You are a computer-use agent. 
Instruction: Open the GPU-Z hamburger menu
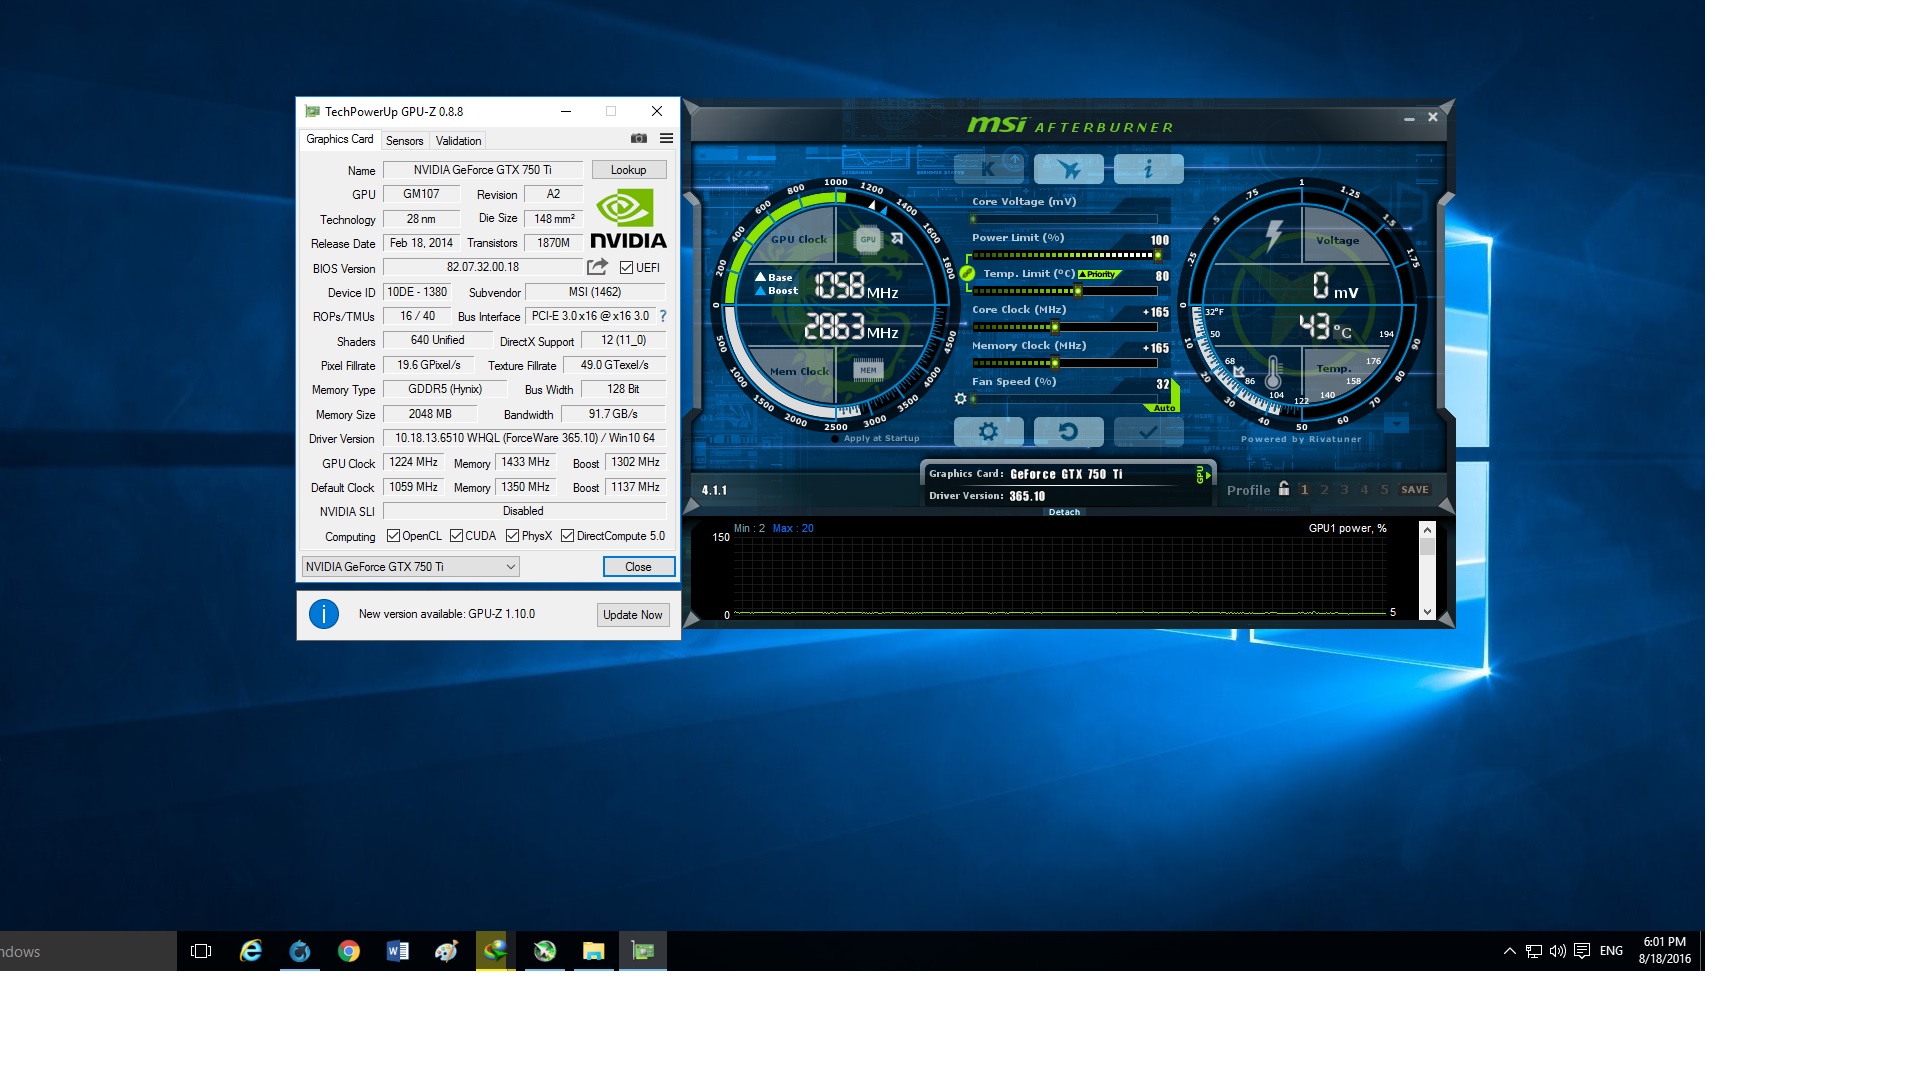coord(666,139)
